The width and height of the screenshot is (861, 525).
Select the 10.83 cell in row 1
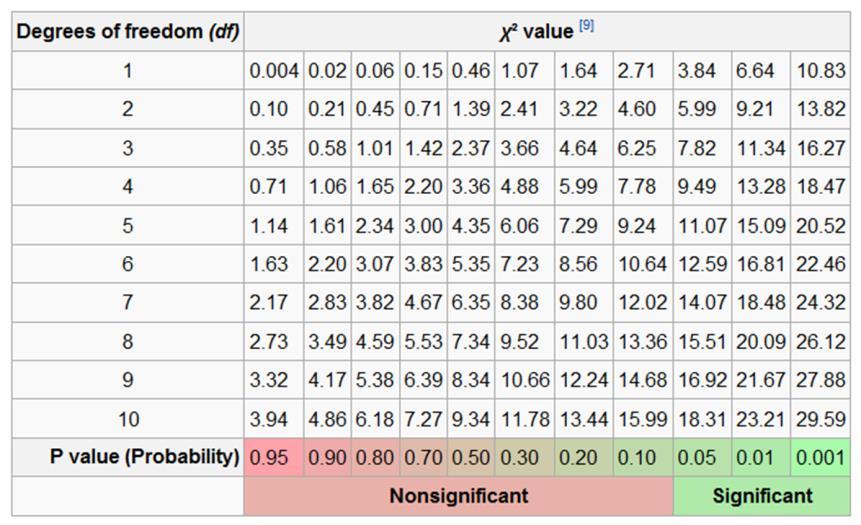(820, 71)
